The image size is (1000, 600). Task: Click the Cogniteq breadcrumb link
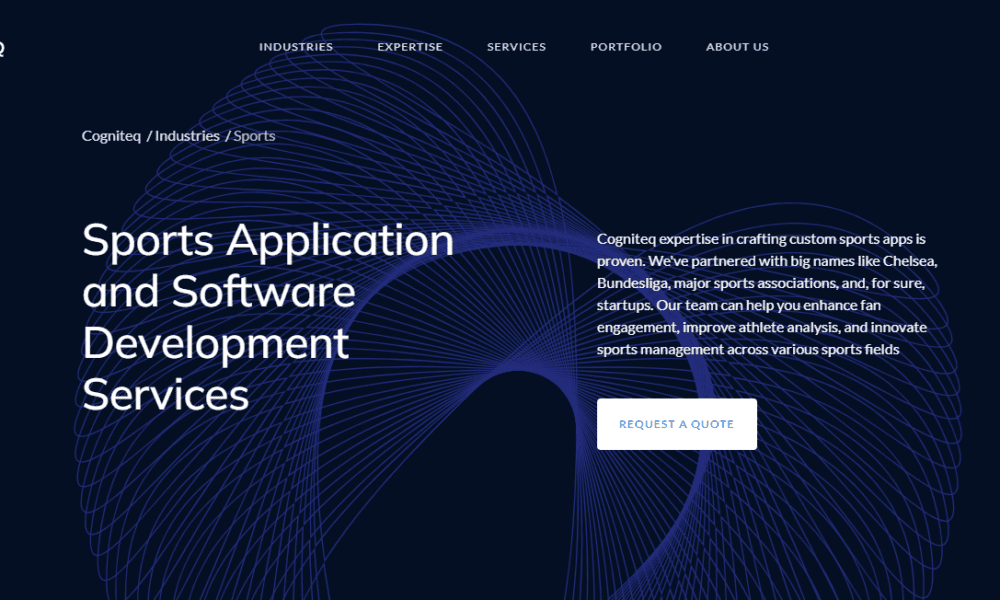tap(112, 136)
